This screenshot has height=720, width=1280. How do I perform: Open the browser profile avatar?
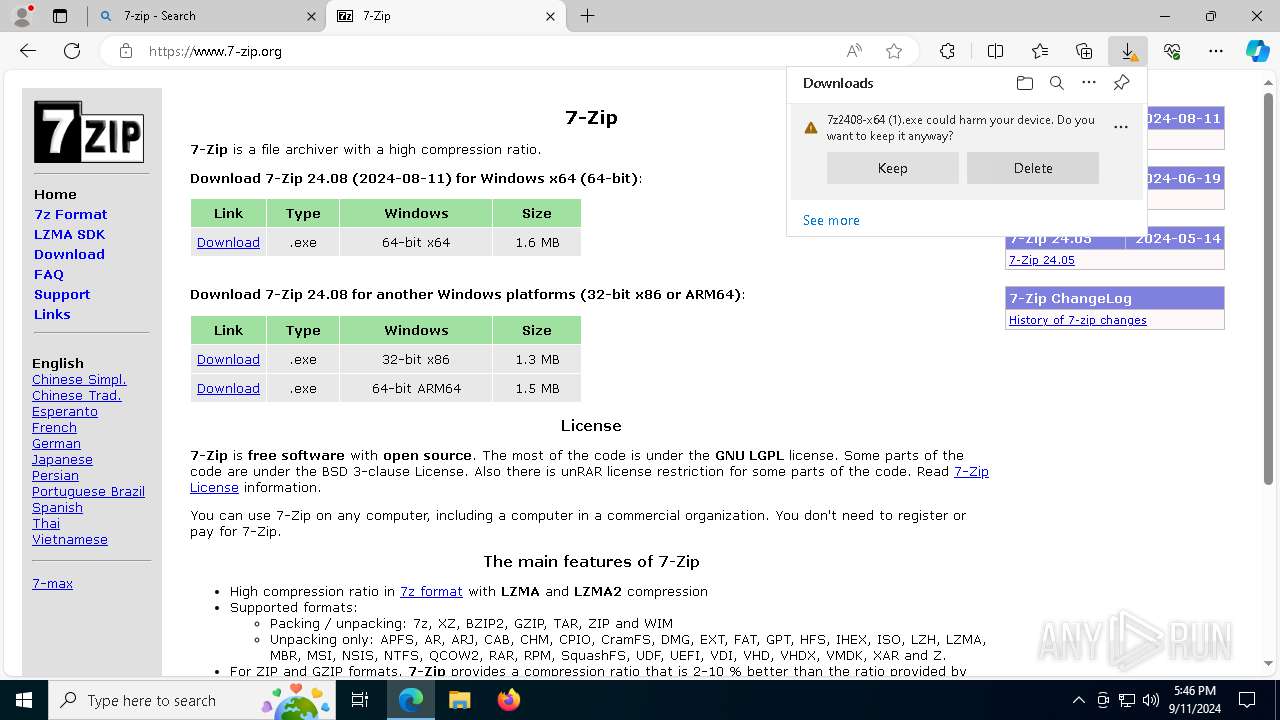[x=22, y=16]
